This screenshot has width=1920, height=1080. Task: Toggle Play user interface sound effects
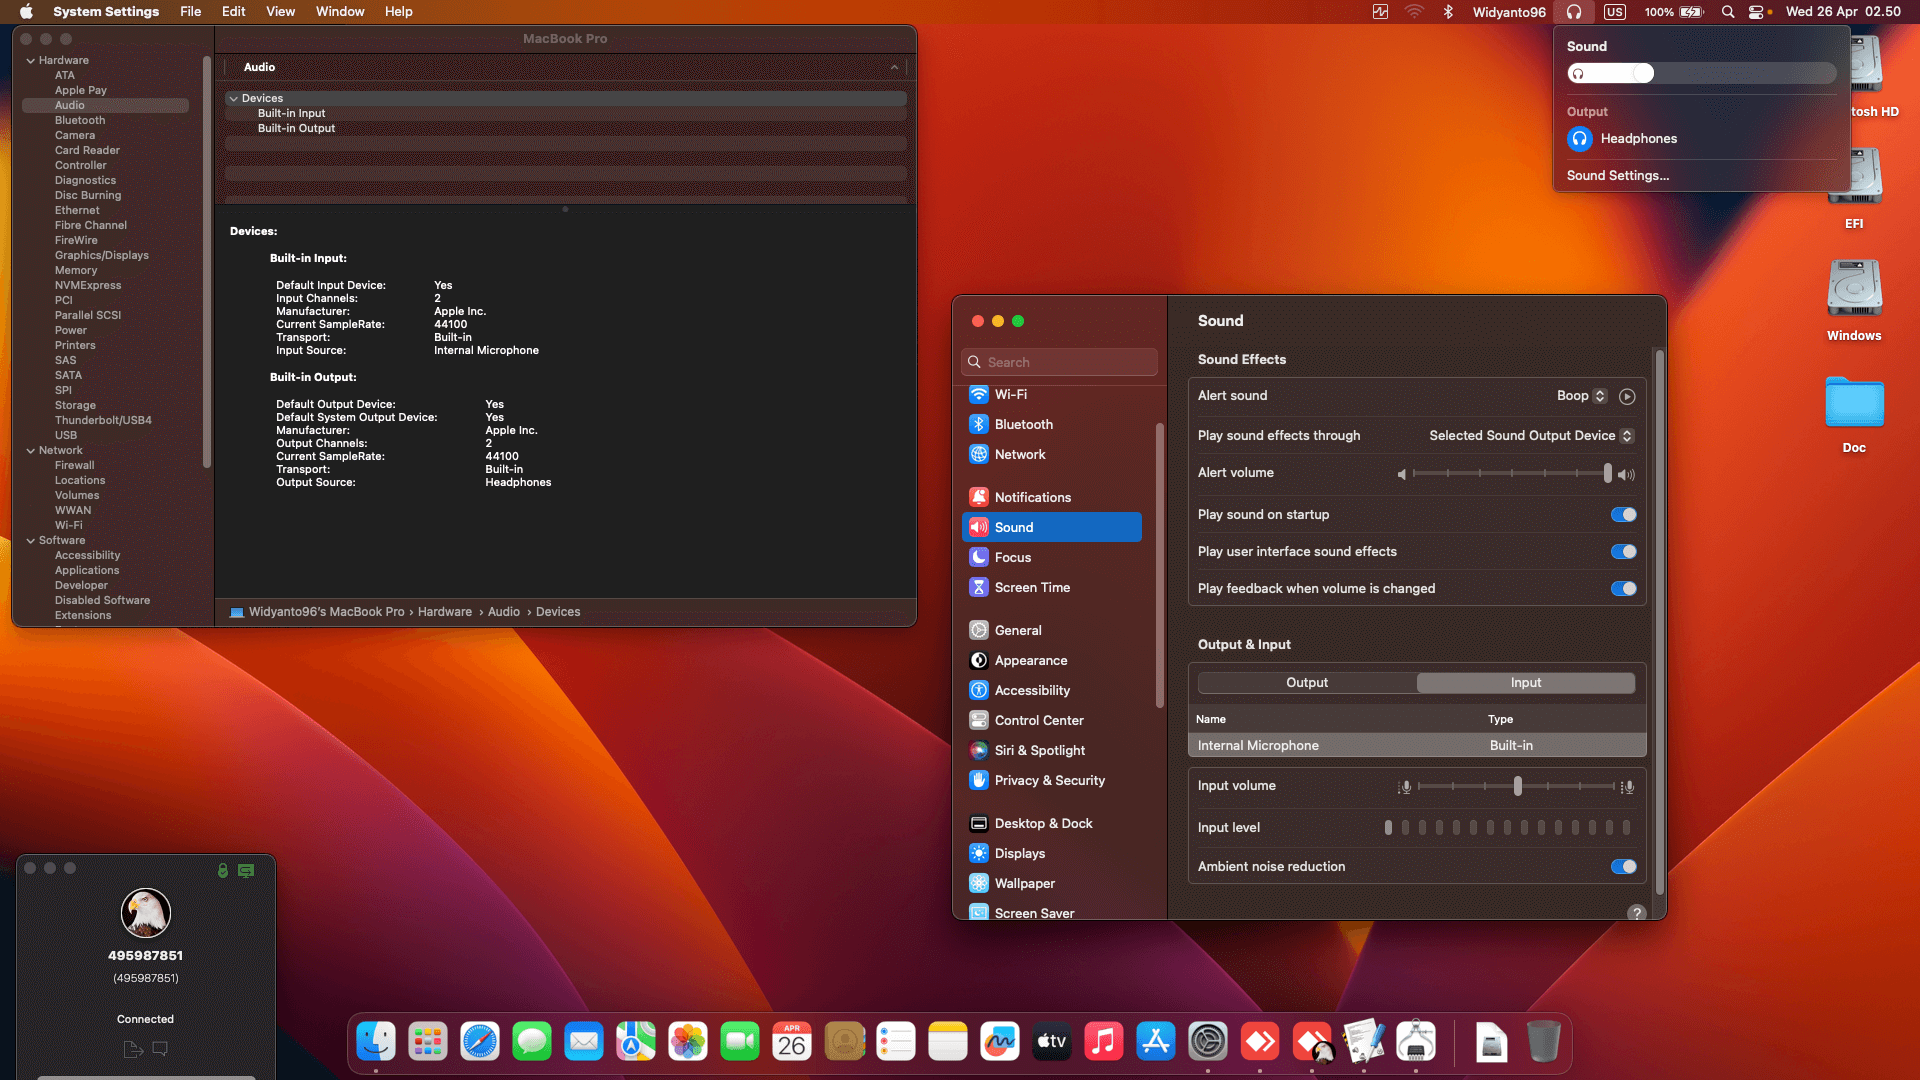point(1624,552)
